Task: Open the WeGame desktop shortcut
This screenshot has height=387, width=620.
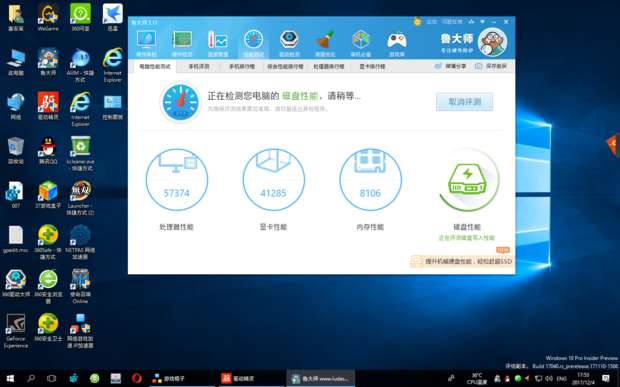Action: [x=48, y=17]
